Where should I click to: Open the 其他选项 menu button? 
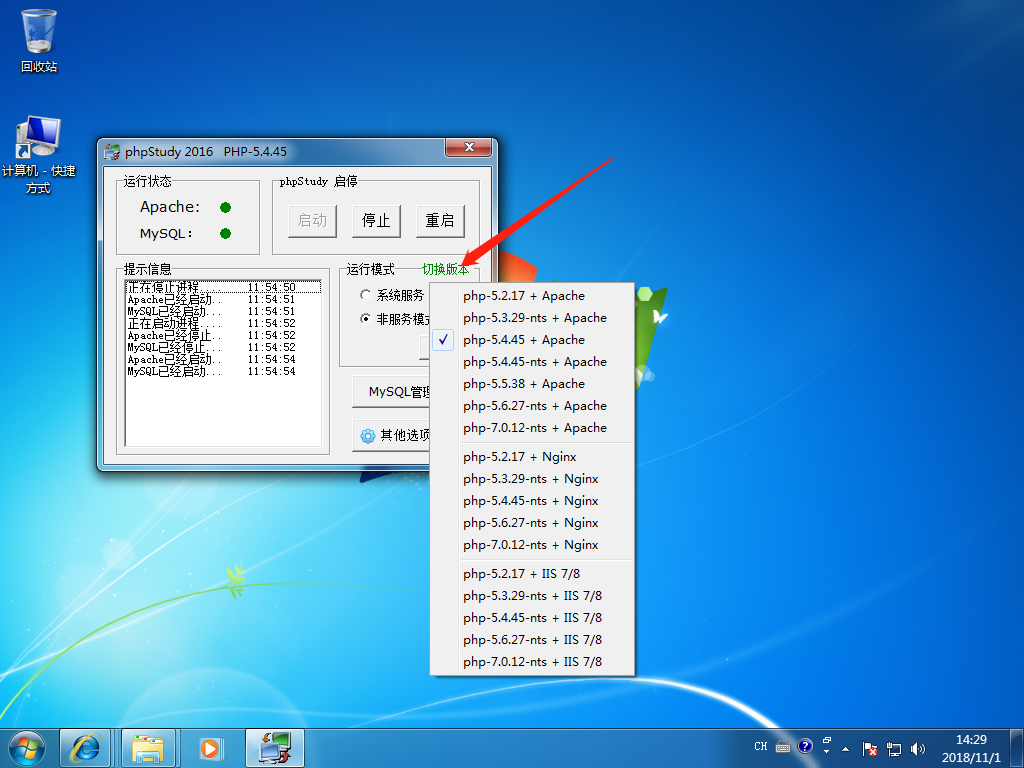coord(391,436)
